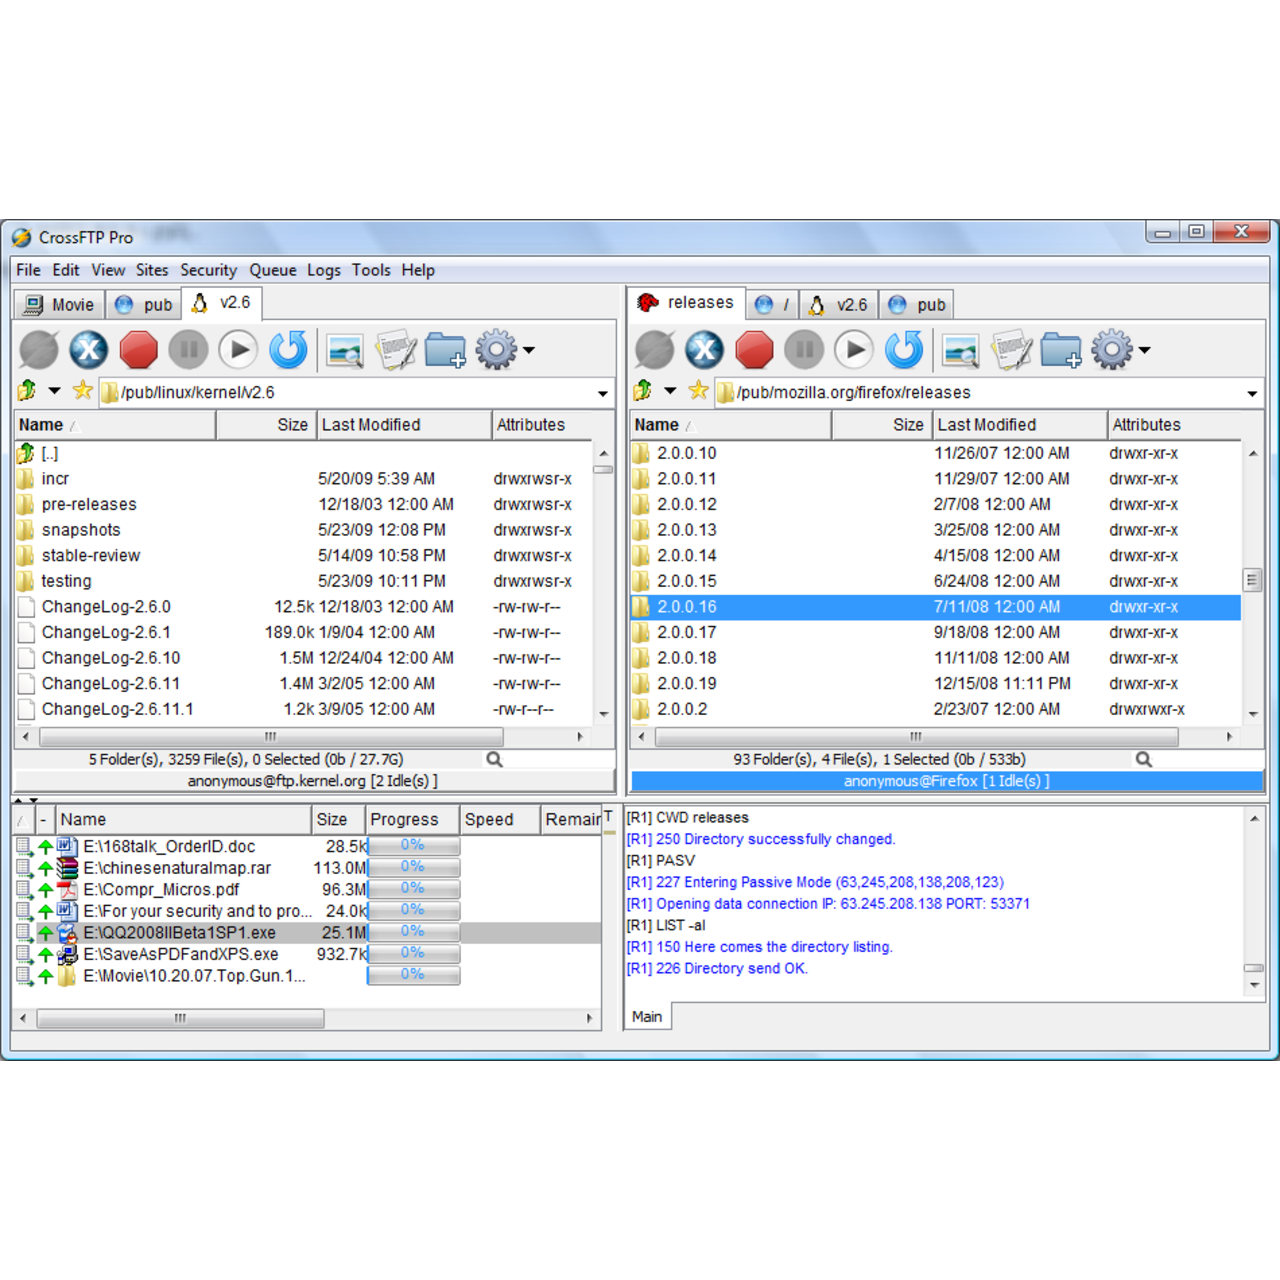Expand history arrow next to right up-folder icon
Screen dimensions: 1280x1280
[x=670, y=391]
